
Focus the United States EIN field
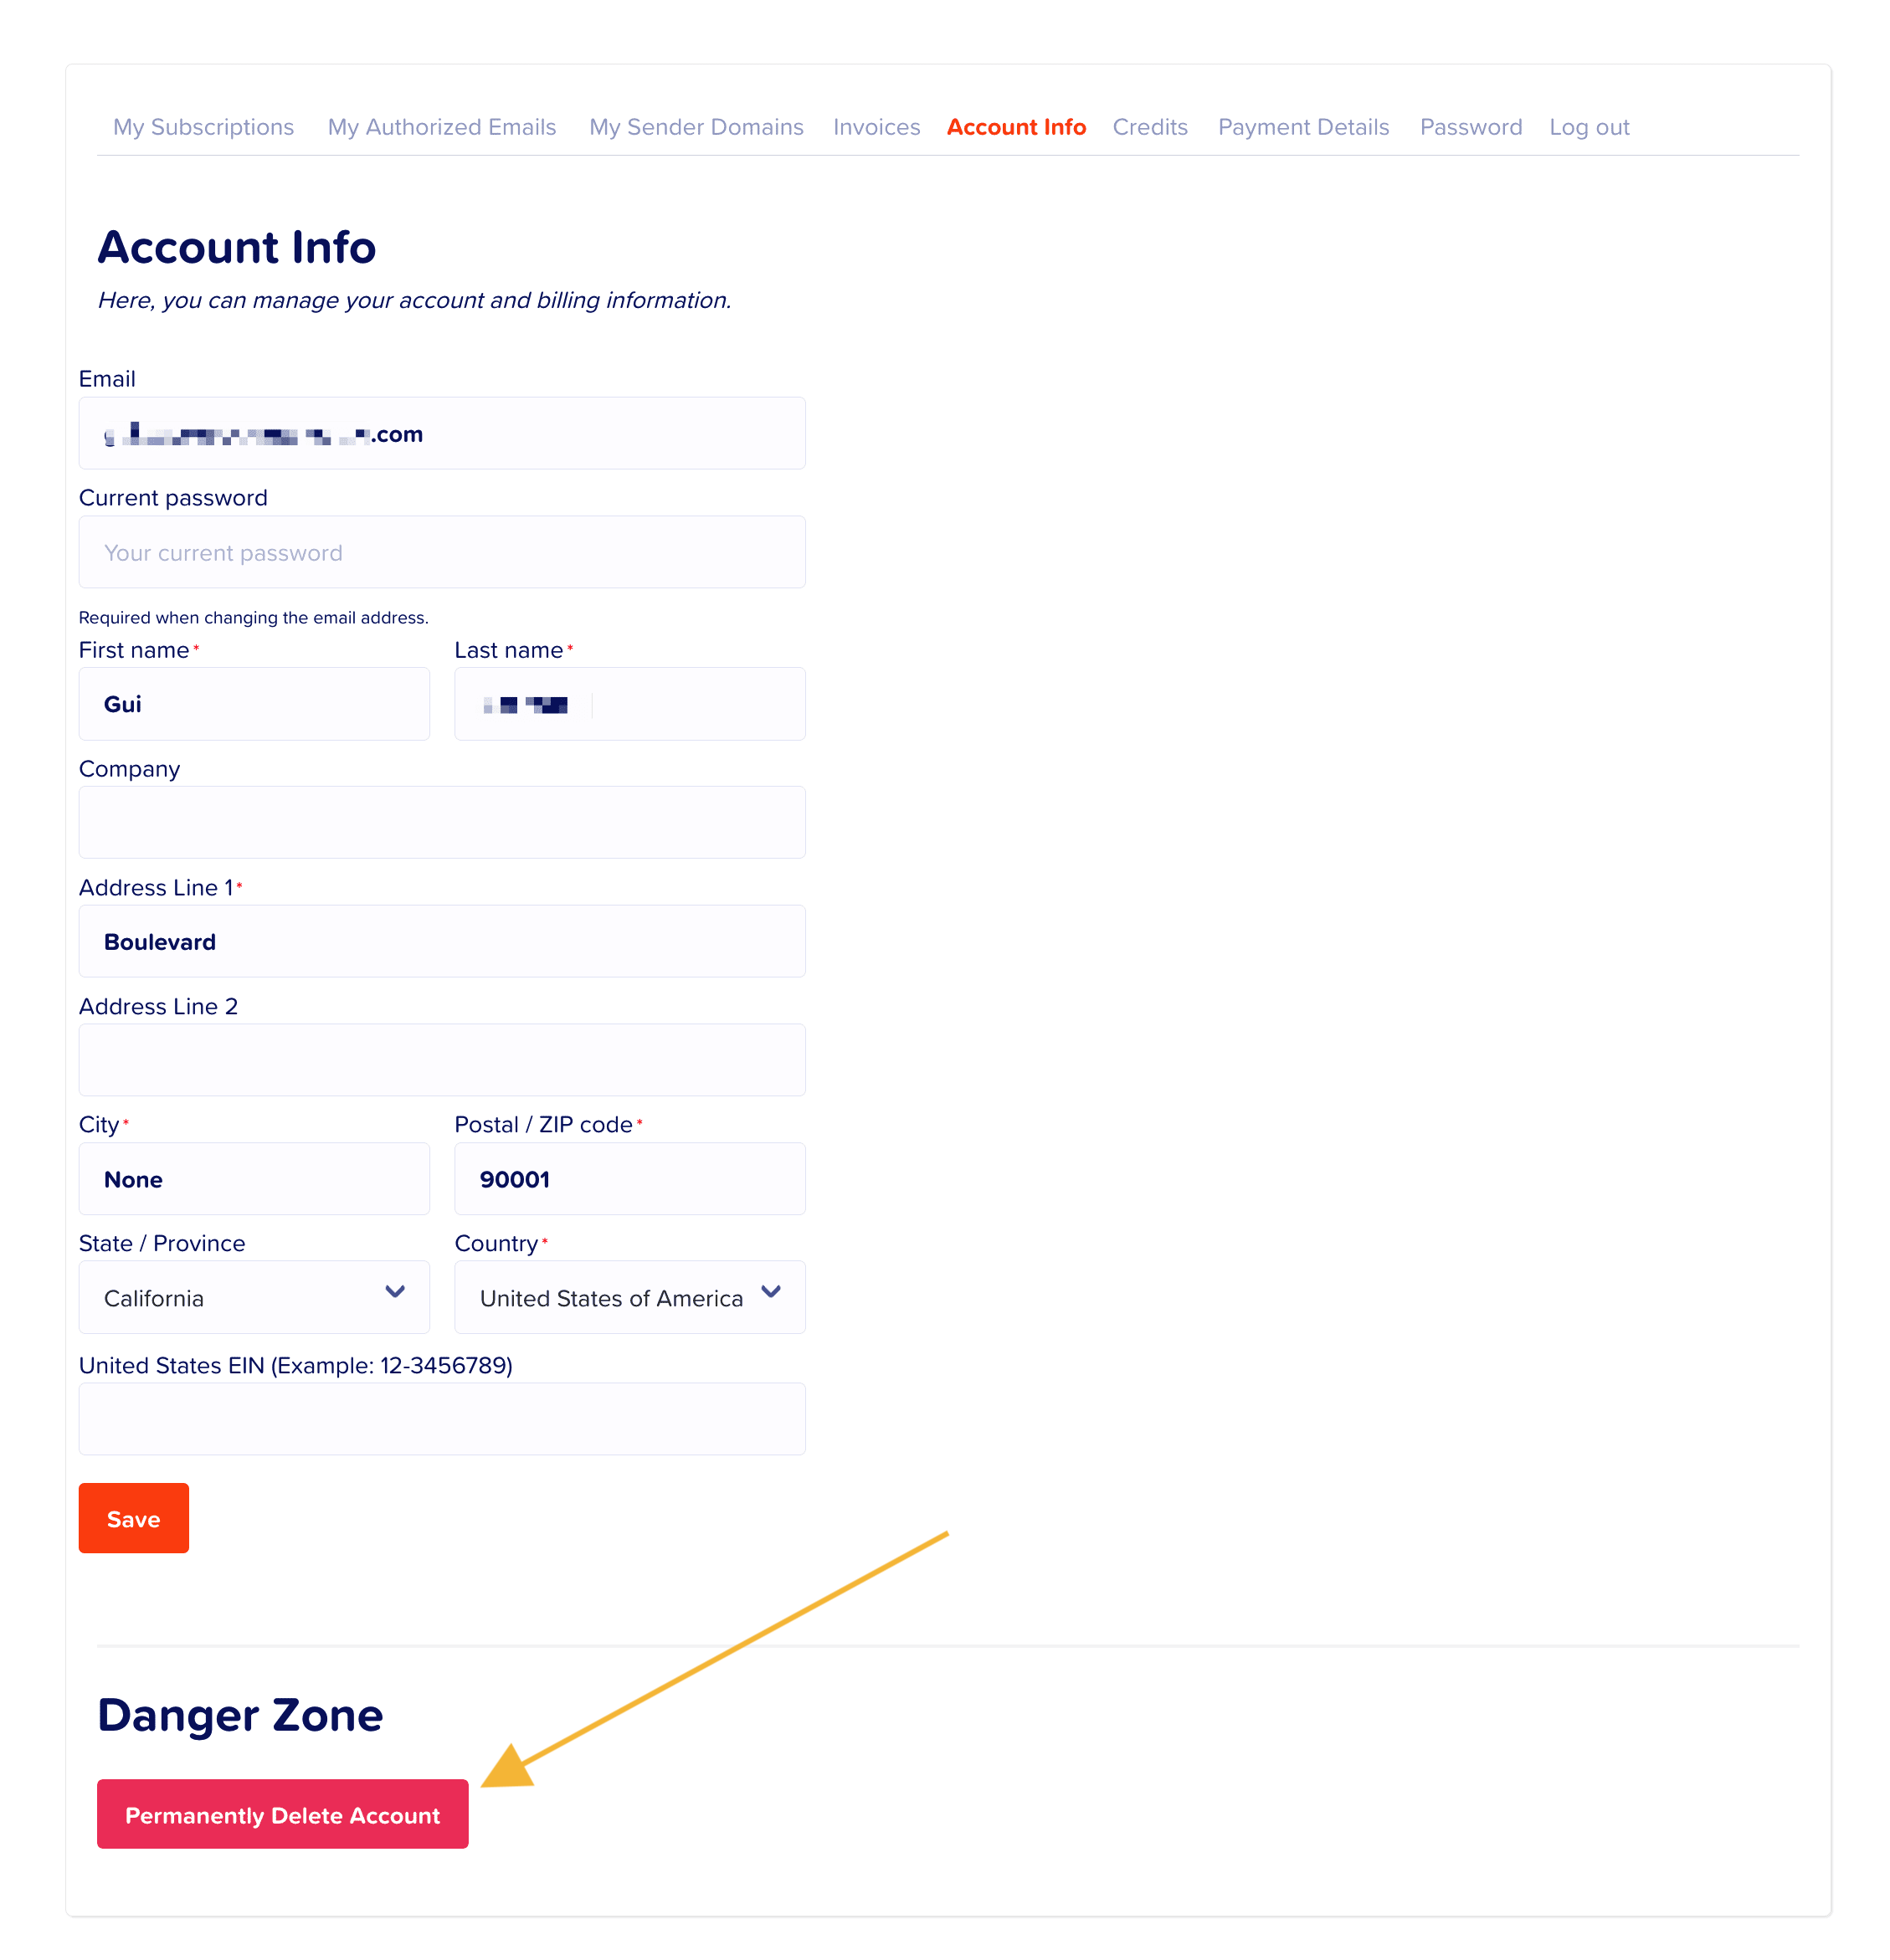[x=442, y=1419]
